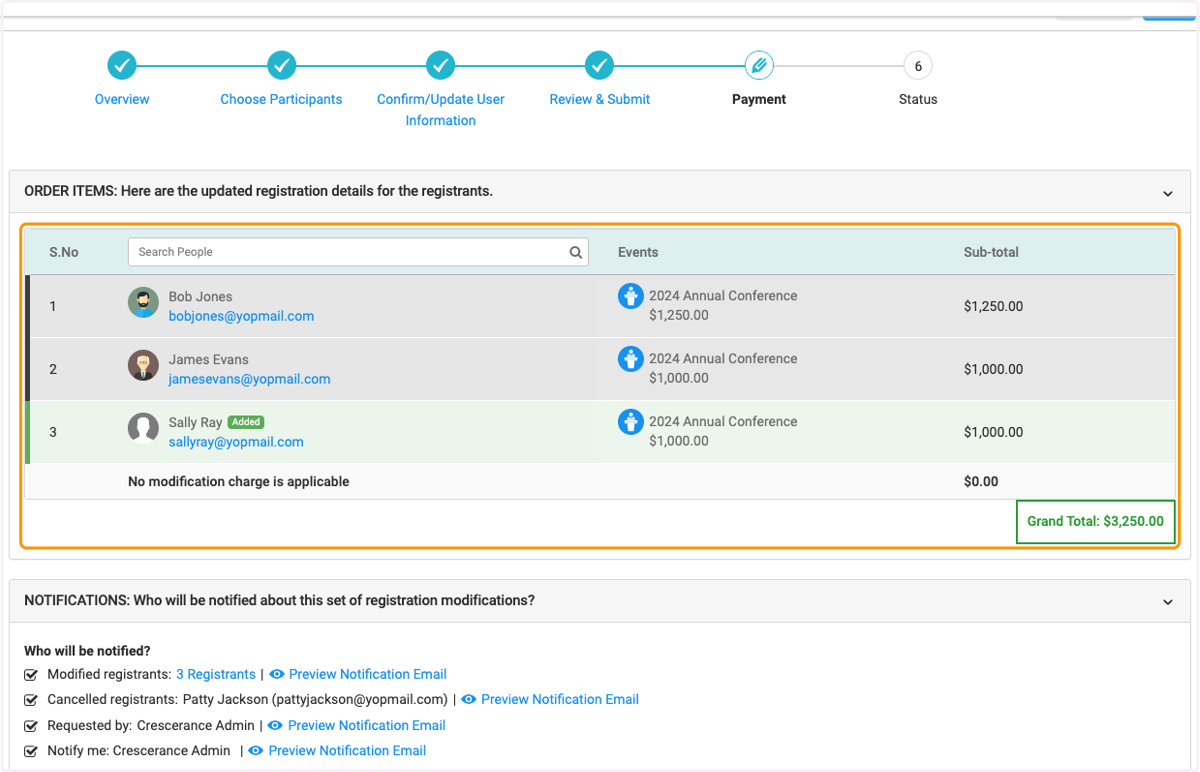Preview Notification Email for Cancelled registrants
1200x772 pixels.
coord(560,700)
